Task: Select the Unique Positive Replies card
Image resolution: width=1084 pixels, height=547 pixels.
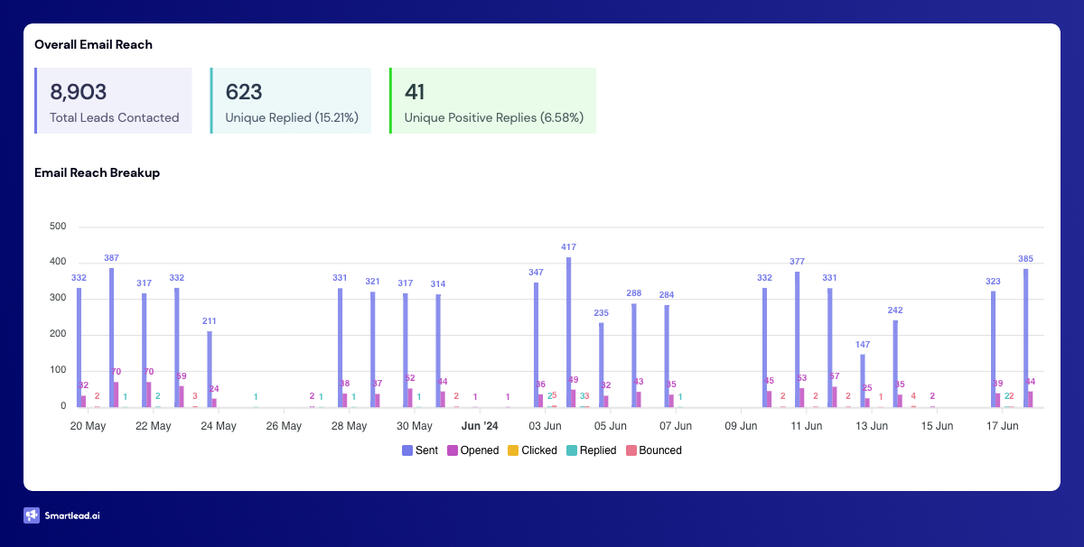Action: (493, 101)
